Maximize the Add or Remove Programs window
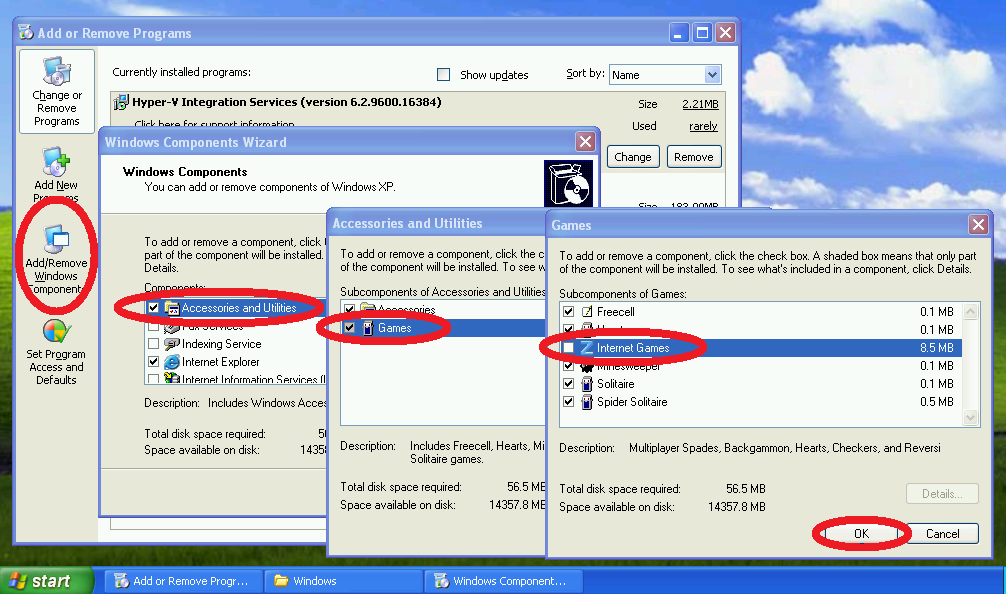The image size is (1006, 594). 702,32
